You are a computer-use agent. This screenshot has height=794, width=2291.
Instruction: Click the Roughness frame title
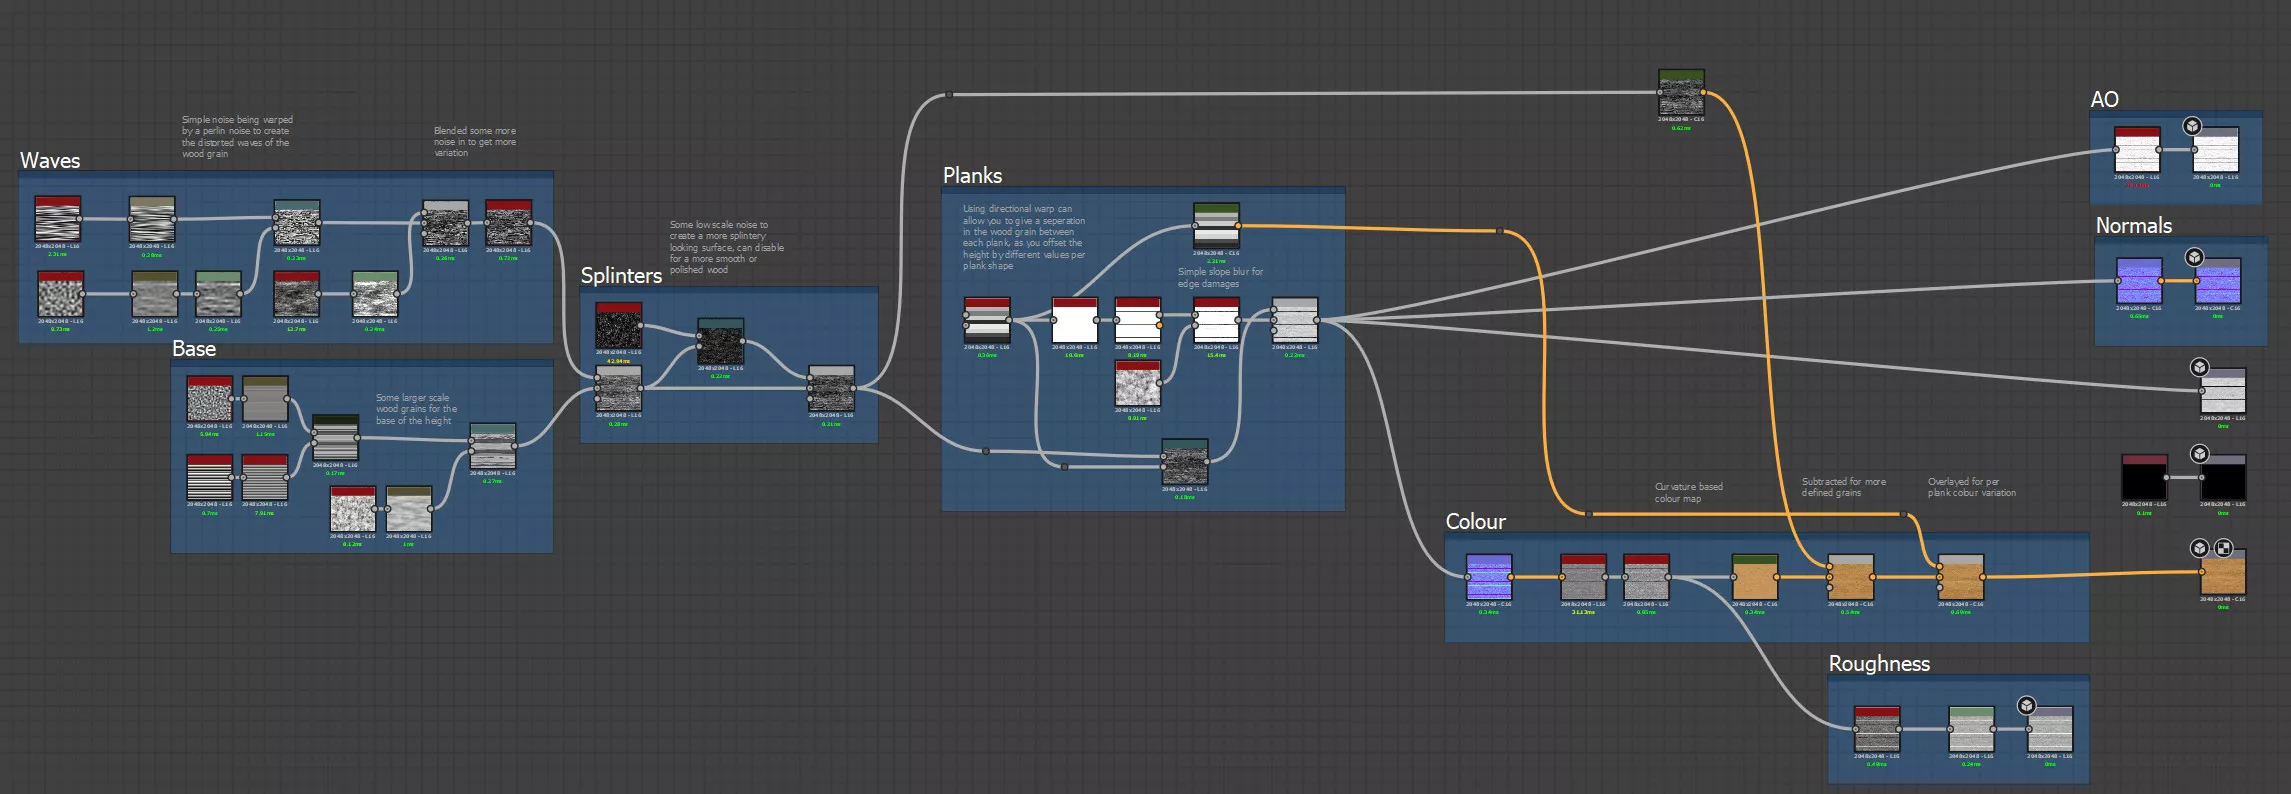(x=1879, y=664)
